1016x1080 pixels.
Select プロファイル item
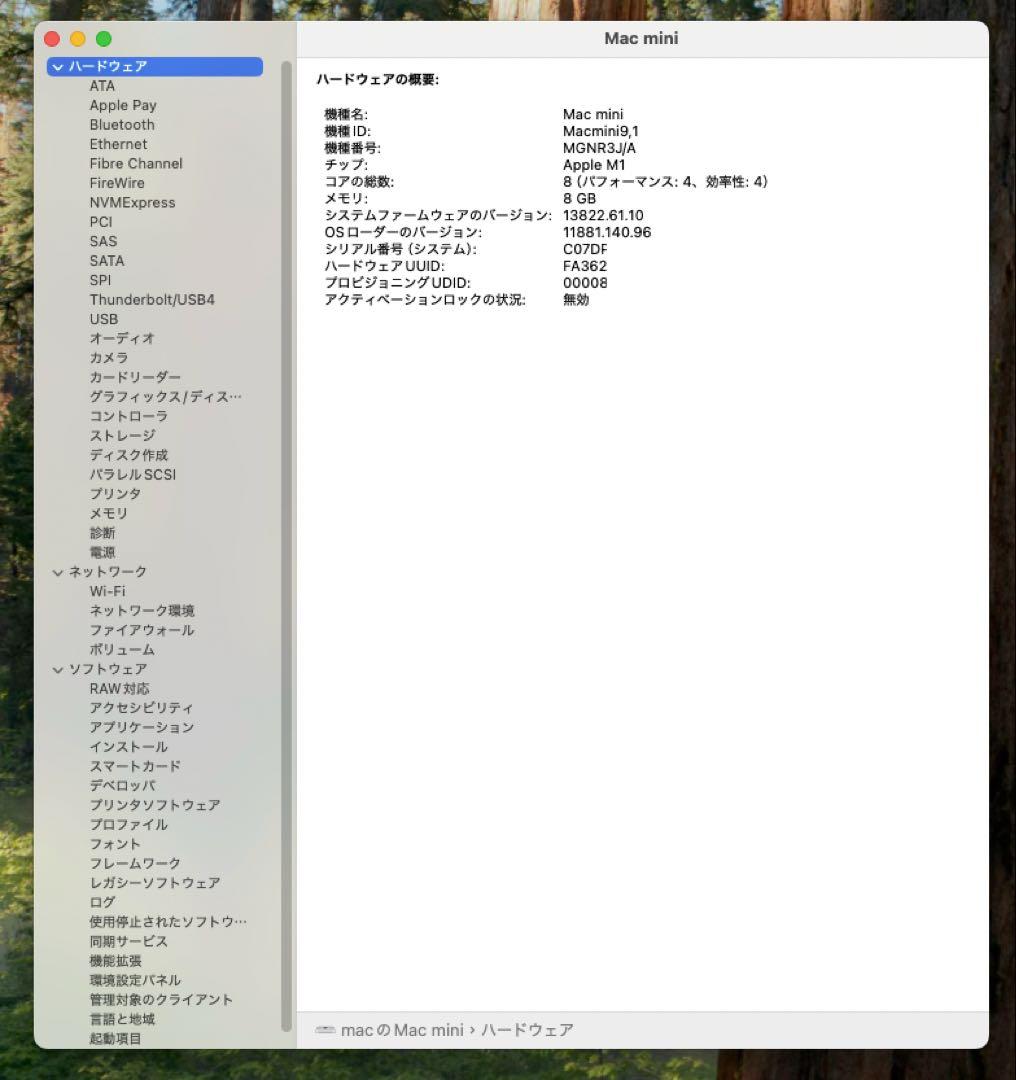click(x=129, y=824)
